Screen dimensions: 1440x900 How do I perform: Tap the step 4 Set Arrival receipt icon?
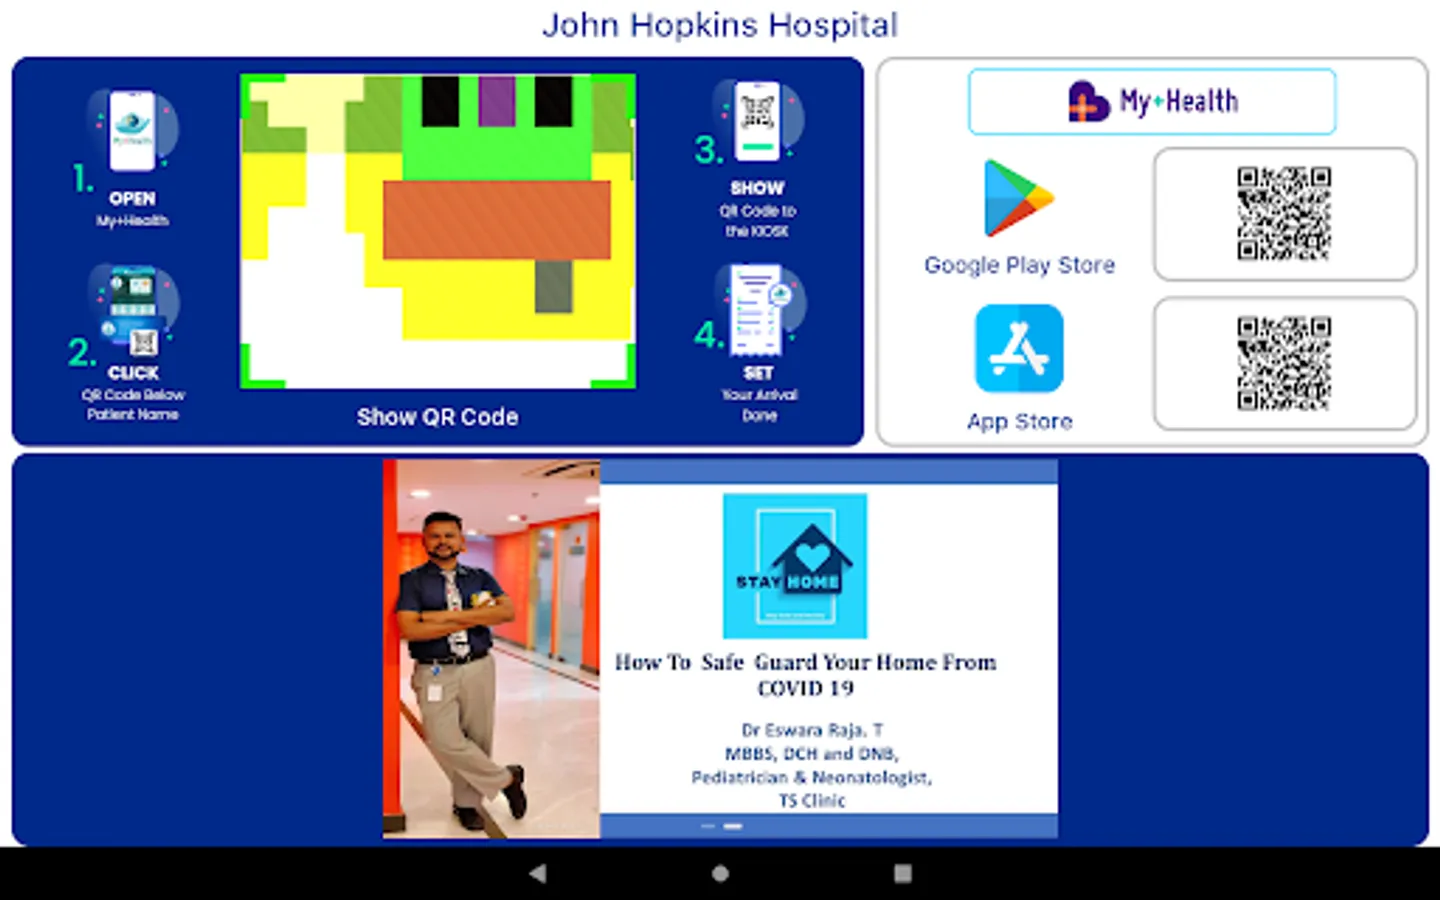click(x=759, y=310)
